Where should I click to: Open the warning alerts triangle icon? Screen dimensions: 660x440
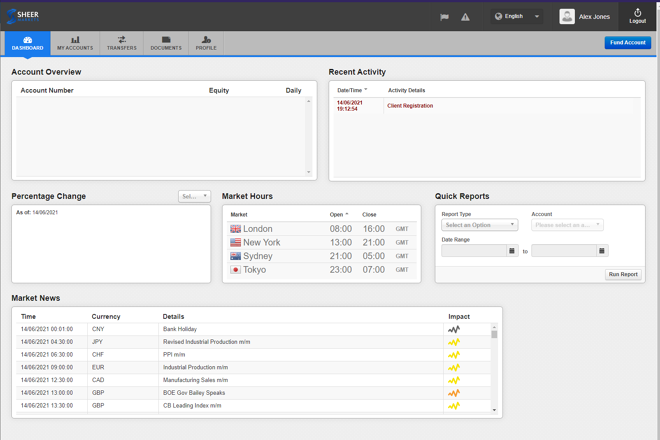point(465,17)
